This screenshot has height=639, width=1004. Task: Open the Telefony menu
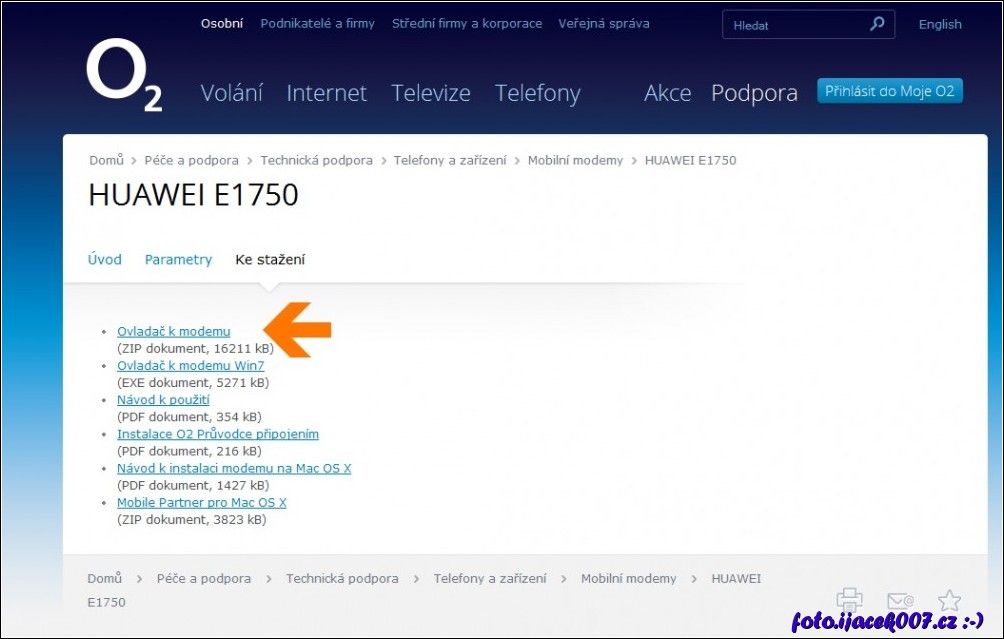click(x=537, y=92)
